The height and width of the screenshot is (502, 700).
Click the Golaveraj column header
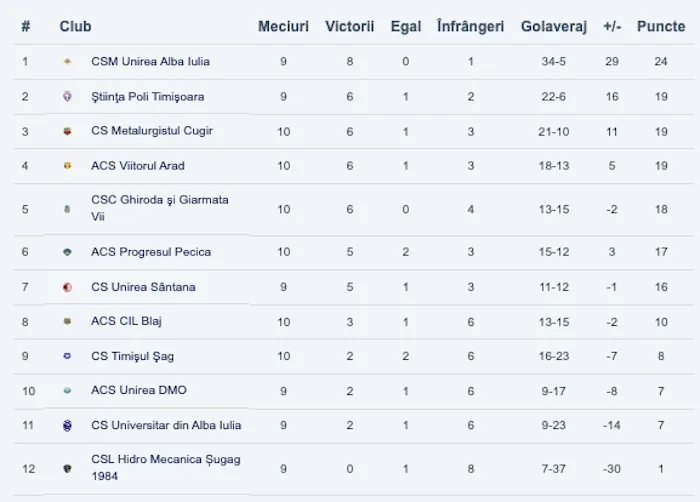pyautogui.click(x=553, y=26)
